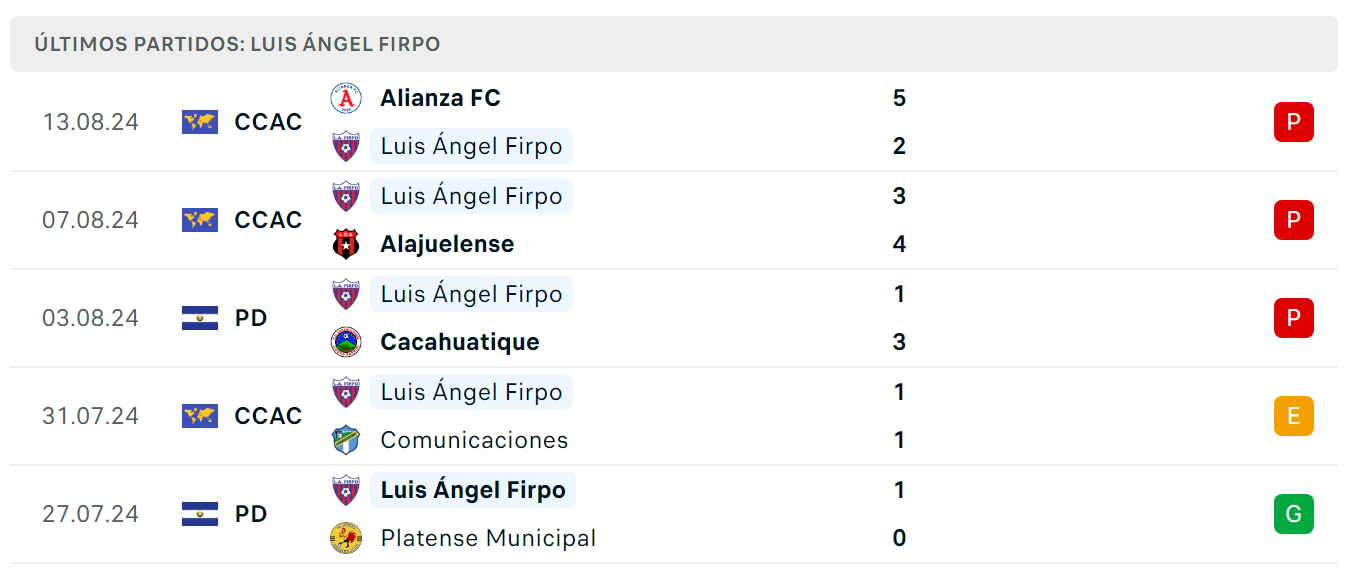Open the Platense Municipal team link

pyautogui.click(x=488, y=538)
